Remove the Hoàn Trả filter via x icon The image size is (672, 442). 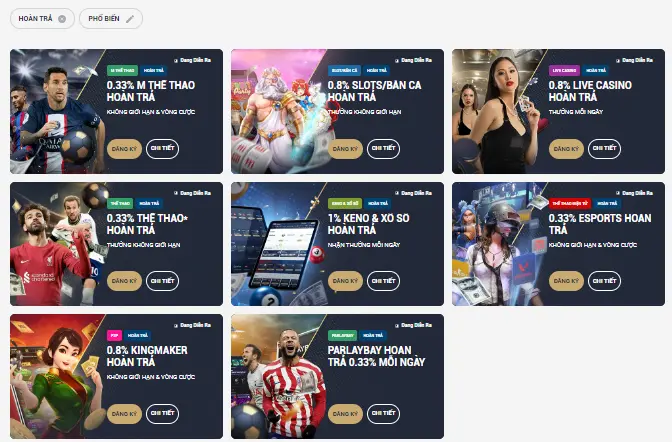[x=62, y=19]
